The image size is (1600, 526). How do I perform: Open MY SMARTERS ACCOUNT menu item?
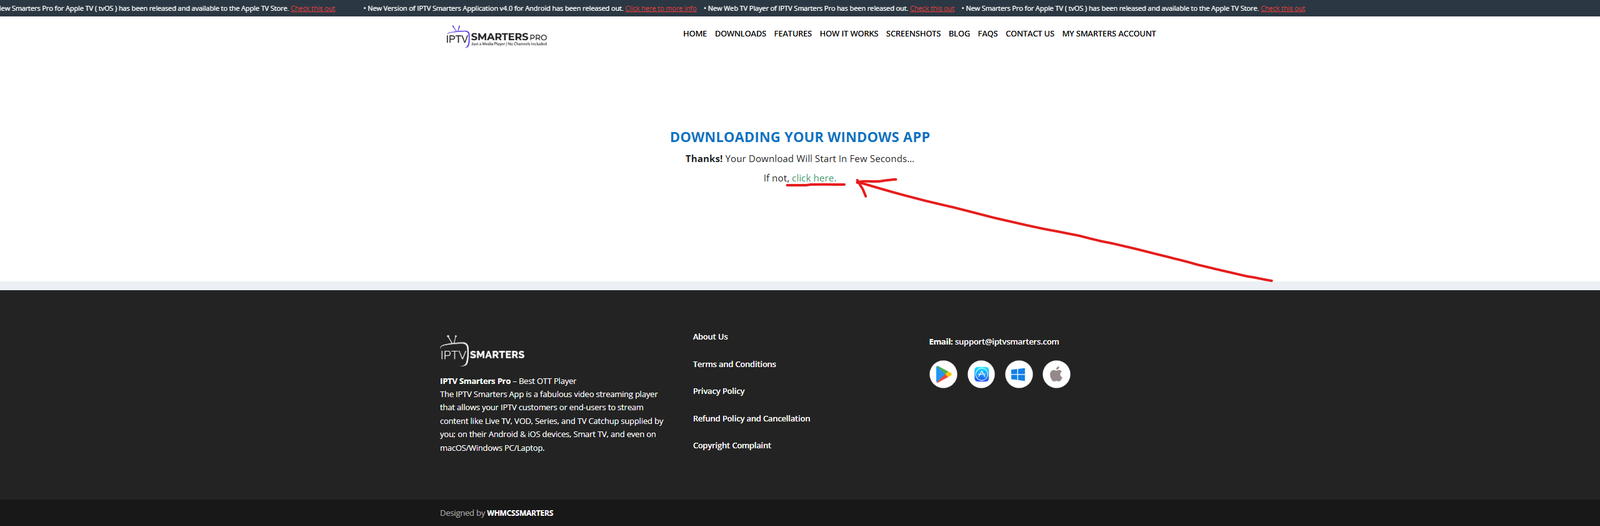(x=1109, y=34)
